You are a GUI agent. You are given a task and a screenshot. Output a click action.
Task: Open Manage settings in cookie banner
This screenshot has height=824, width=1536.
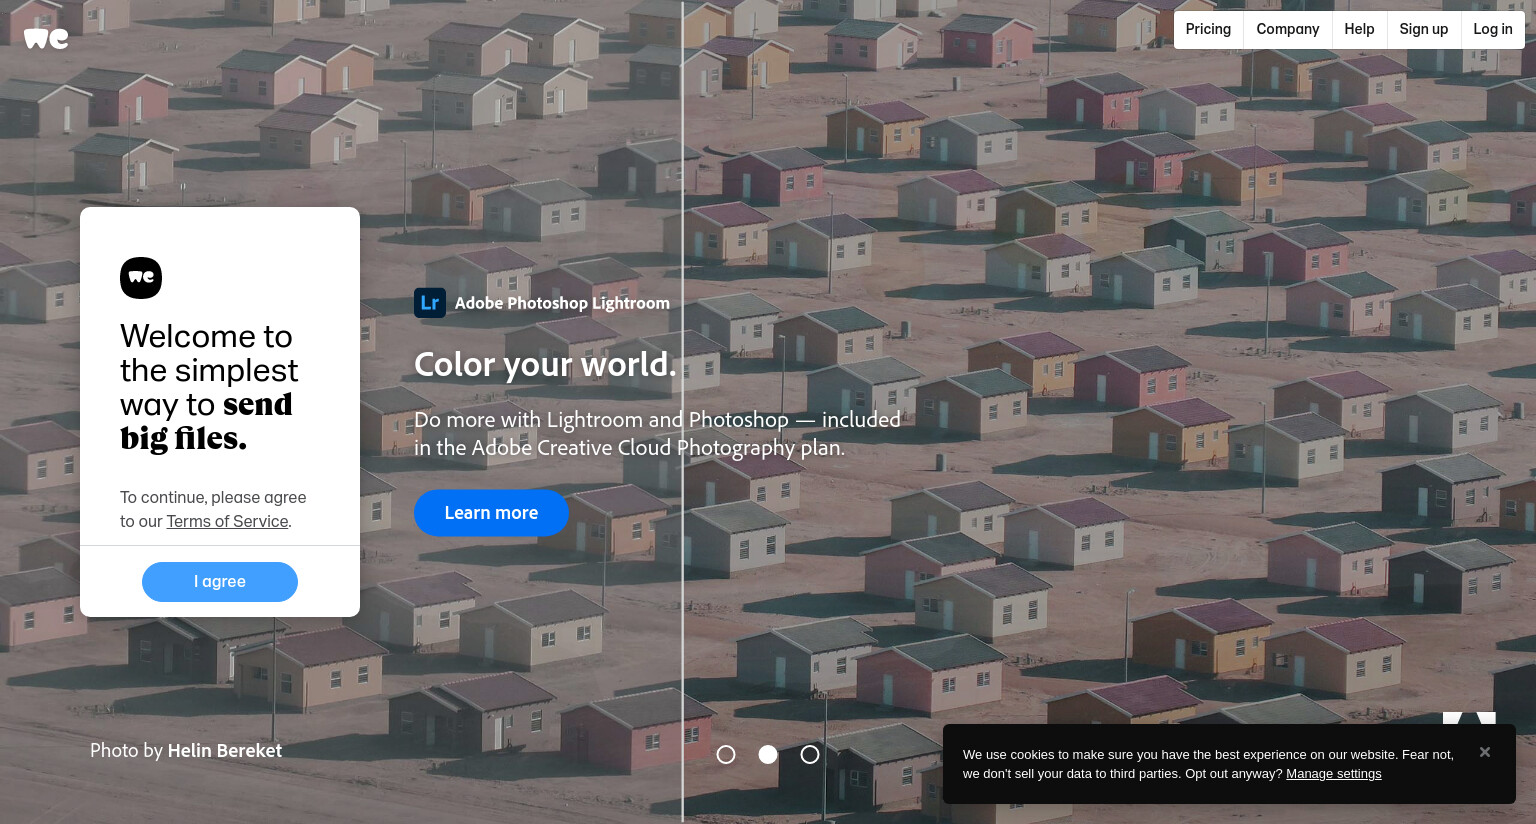click(x=1334, y=774)
